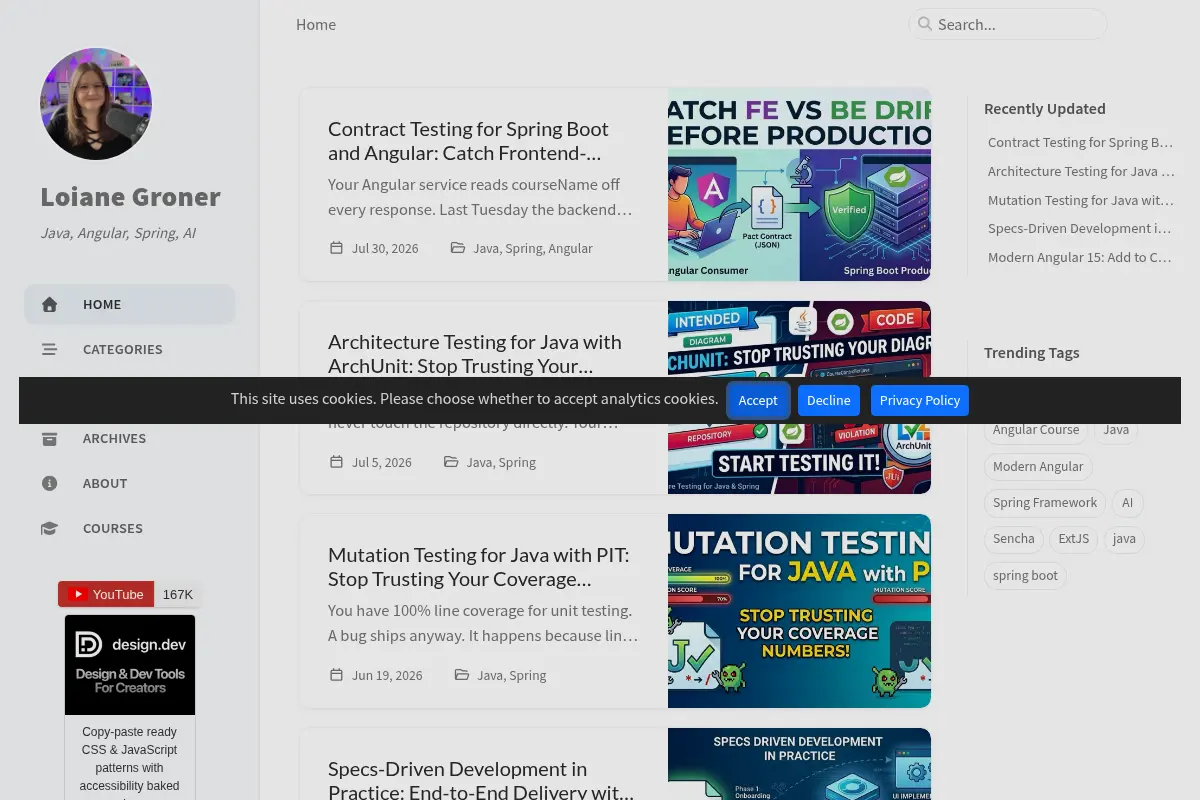Screen dimensions: 1200x800
Task: Open Architecture Testing with ArchUnit post title
Action: coord(475,354)
